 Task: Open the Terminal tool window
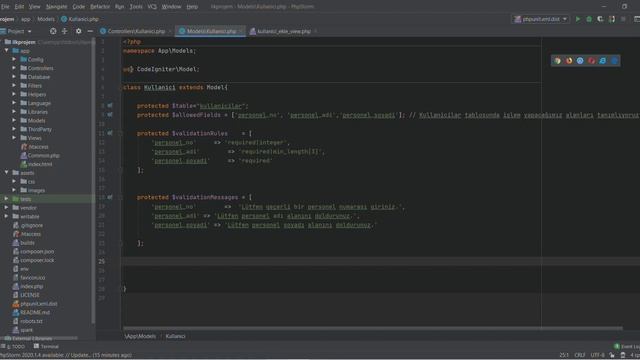pyautogui.click(x=46, y=346)
